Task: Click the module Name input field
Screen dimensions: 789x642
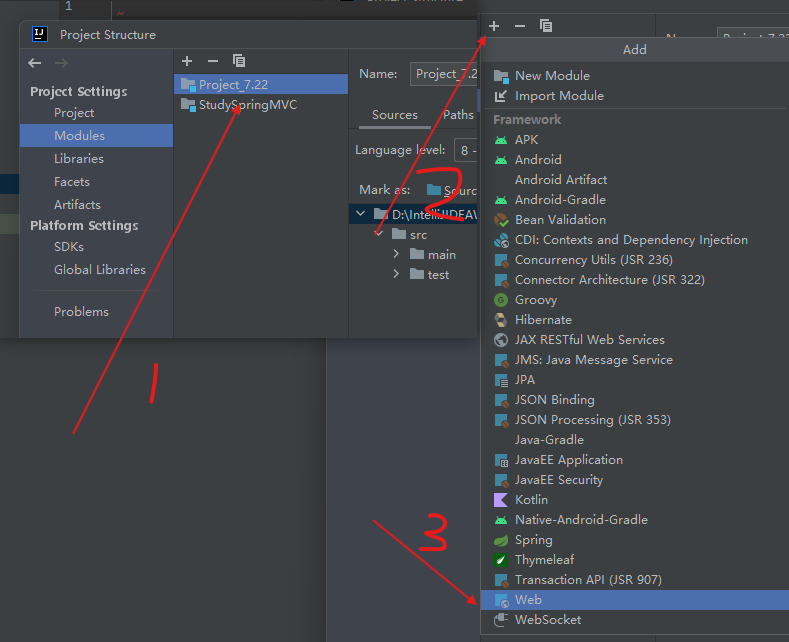Action: 444,74
